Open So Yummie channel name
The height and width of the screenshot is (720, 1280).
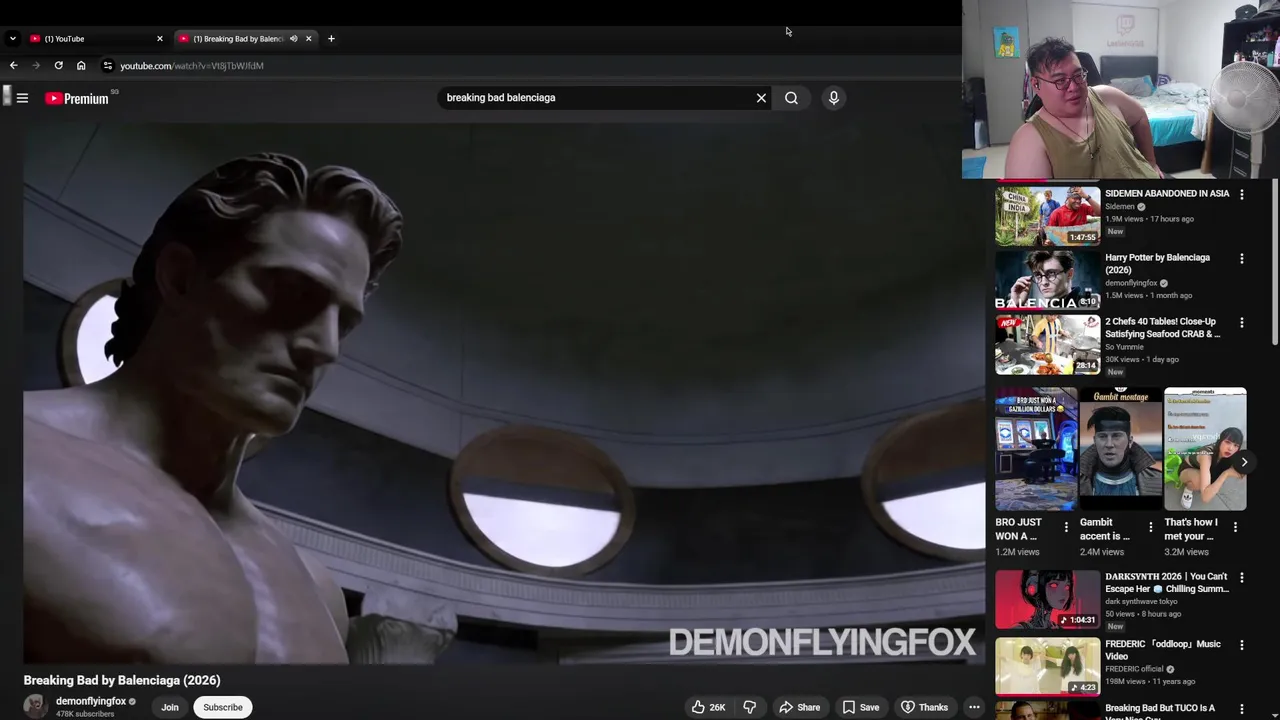pyautogui.click(x=1124, y=347)
